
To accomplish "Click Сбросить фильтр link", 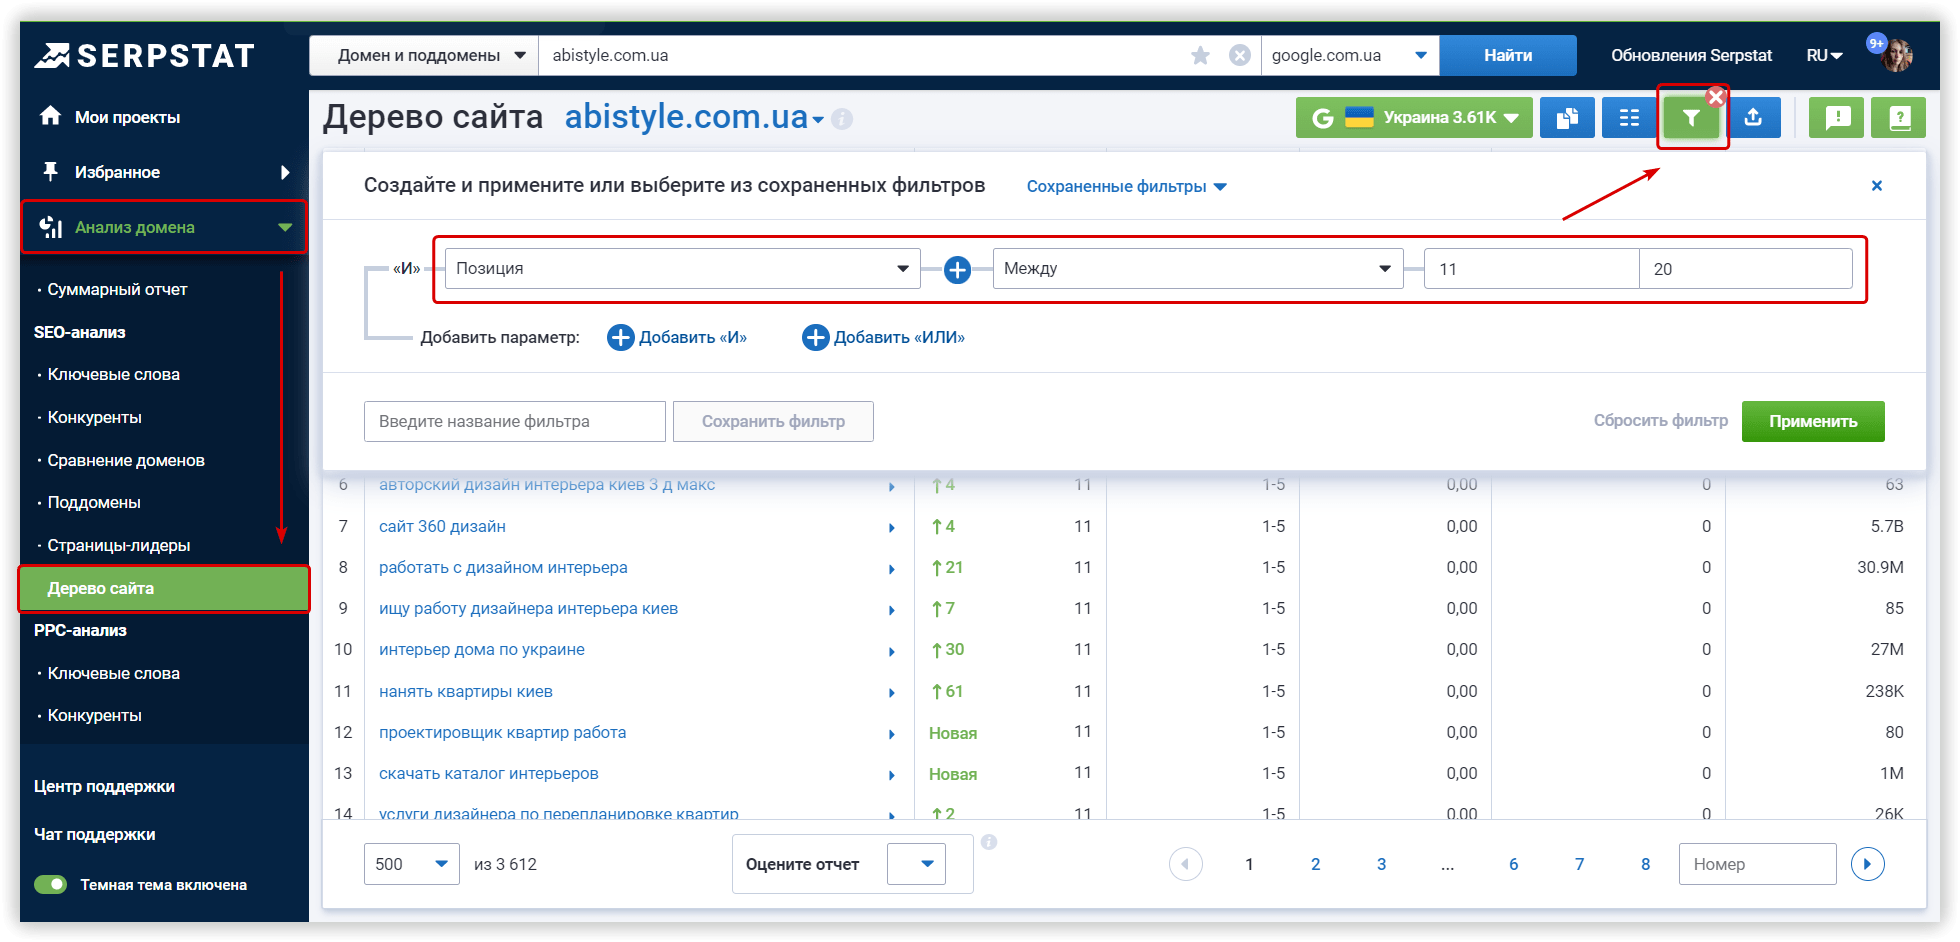I will [1660, 421].
